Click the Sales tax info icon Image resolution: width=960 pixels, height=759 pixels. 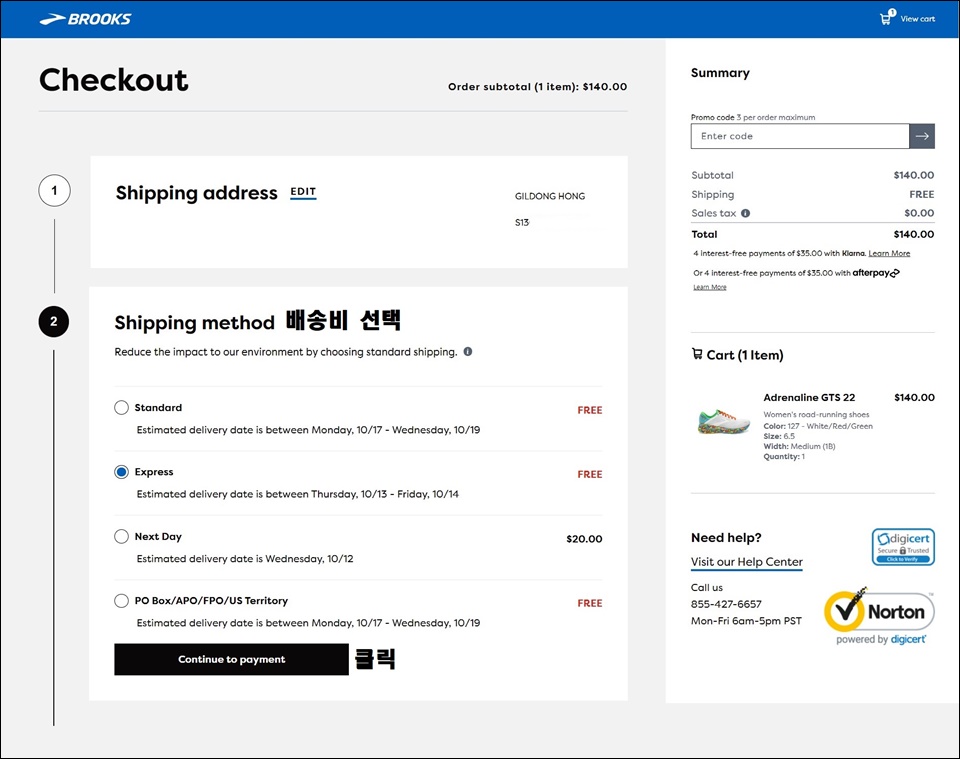745,214
